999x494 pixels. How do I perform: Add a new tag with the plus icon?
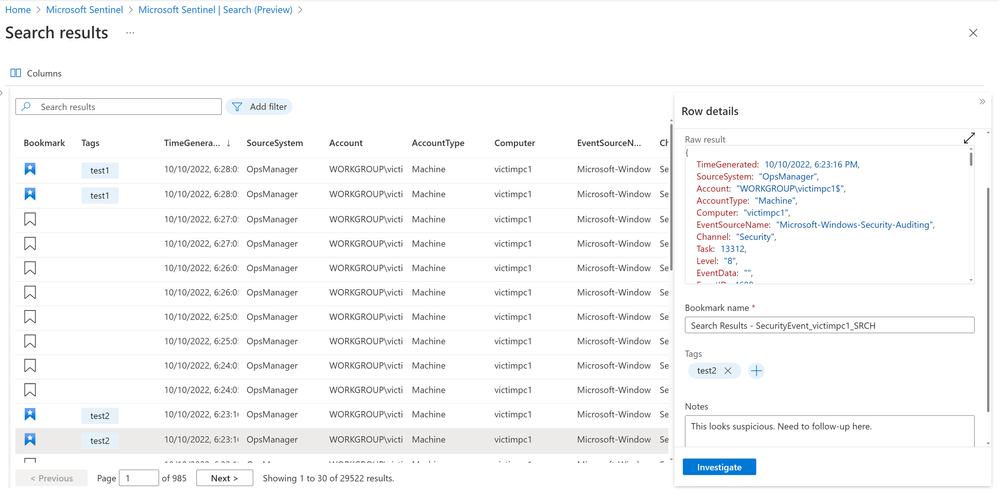point(756,371)
